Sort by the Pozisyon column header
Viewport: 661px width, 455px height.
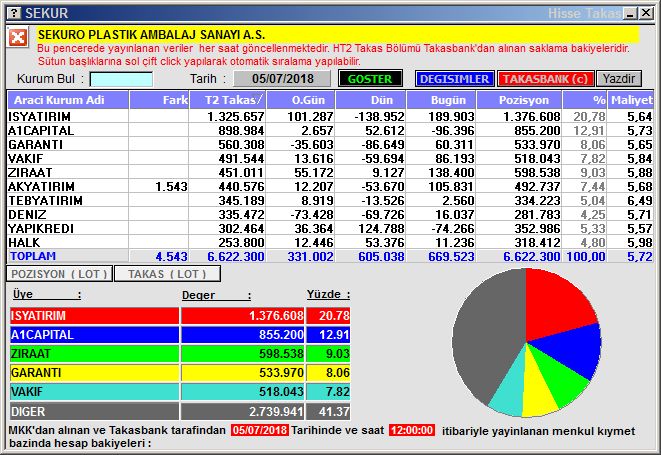tap(523, 100)
